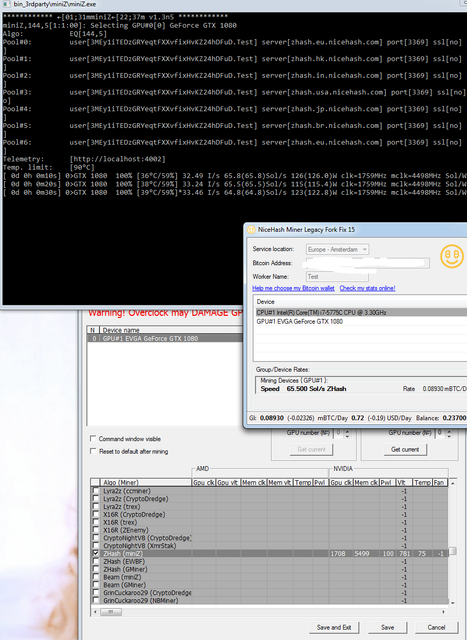Select the ZHash (GMiner) row
Image resolution: width=467 pixels, height=640 pixels.
pyautogui.click(x=269, y=569)
